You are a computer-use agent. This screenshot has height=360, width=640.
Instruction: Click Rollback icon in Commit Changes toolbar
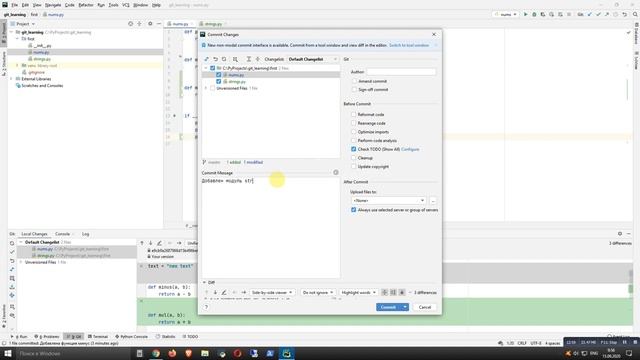coord(216,59)
